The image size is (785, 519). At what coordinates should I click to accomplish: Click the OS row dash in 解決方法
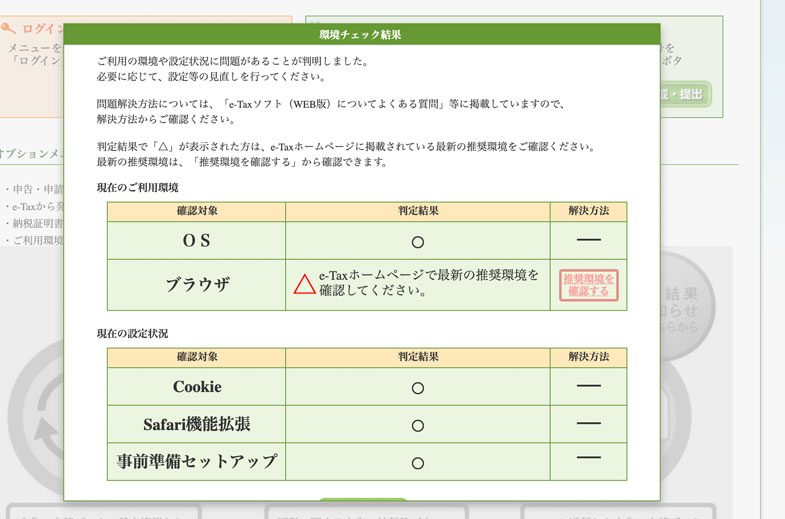pos(588,240)
